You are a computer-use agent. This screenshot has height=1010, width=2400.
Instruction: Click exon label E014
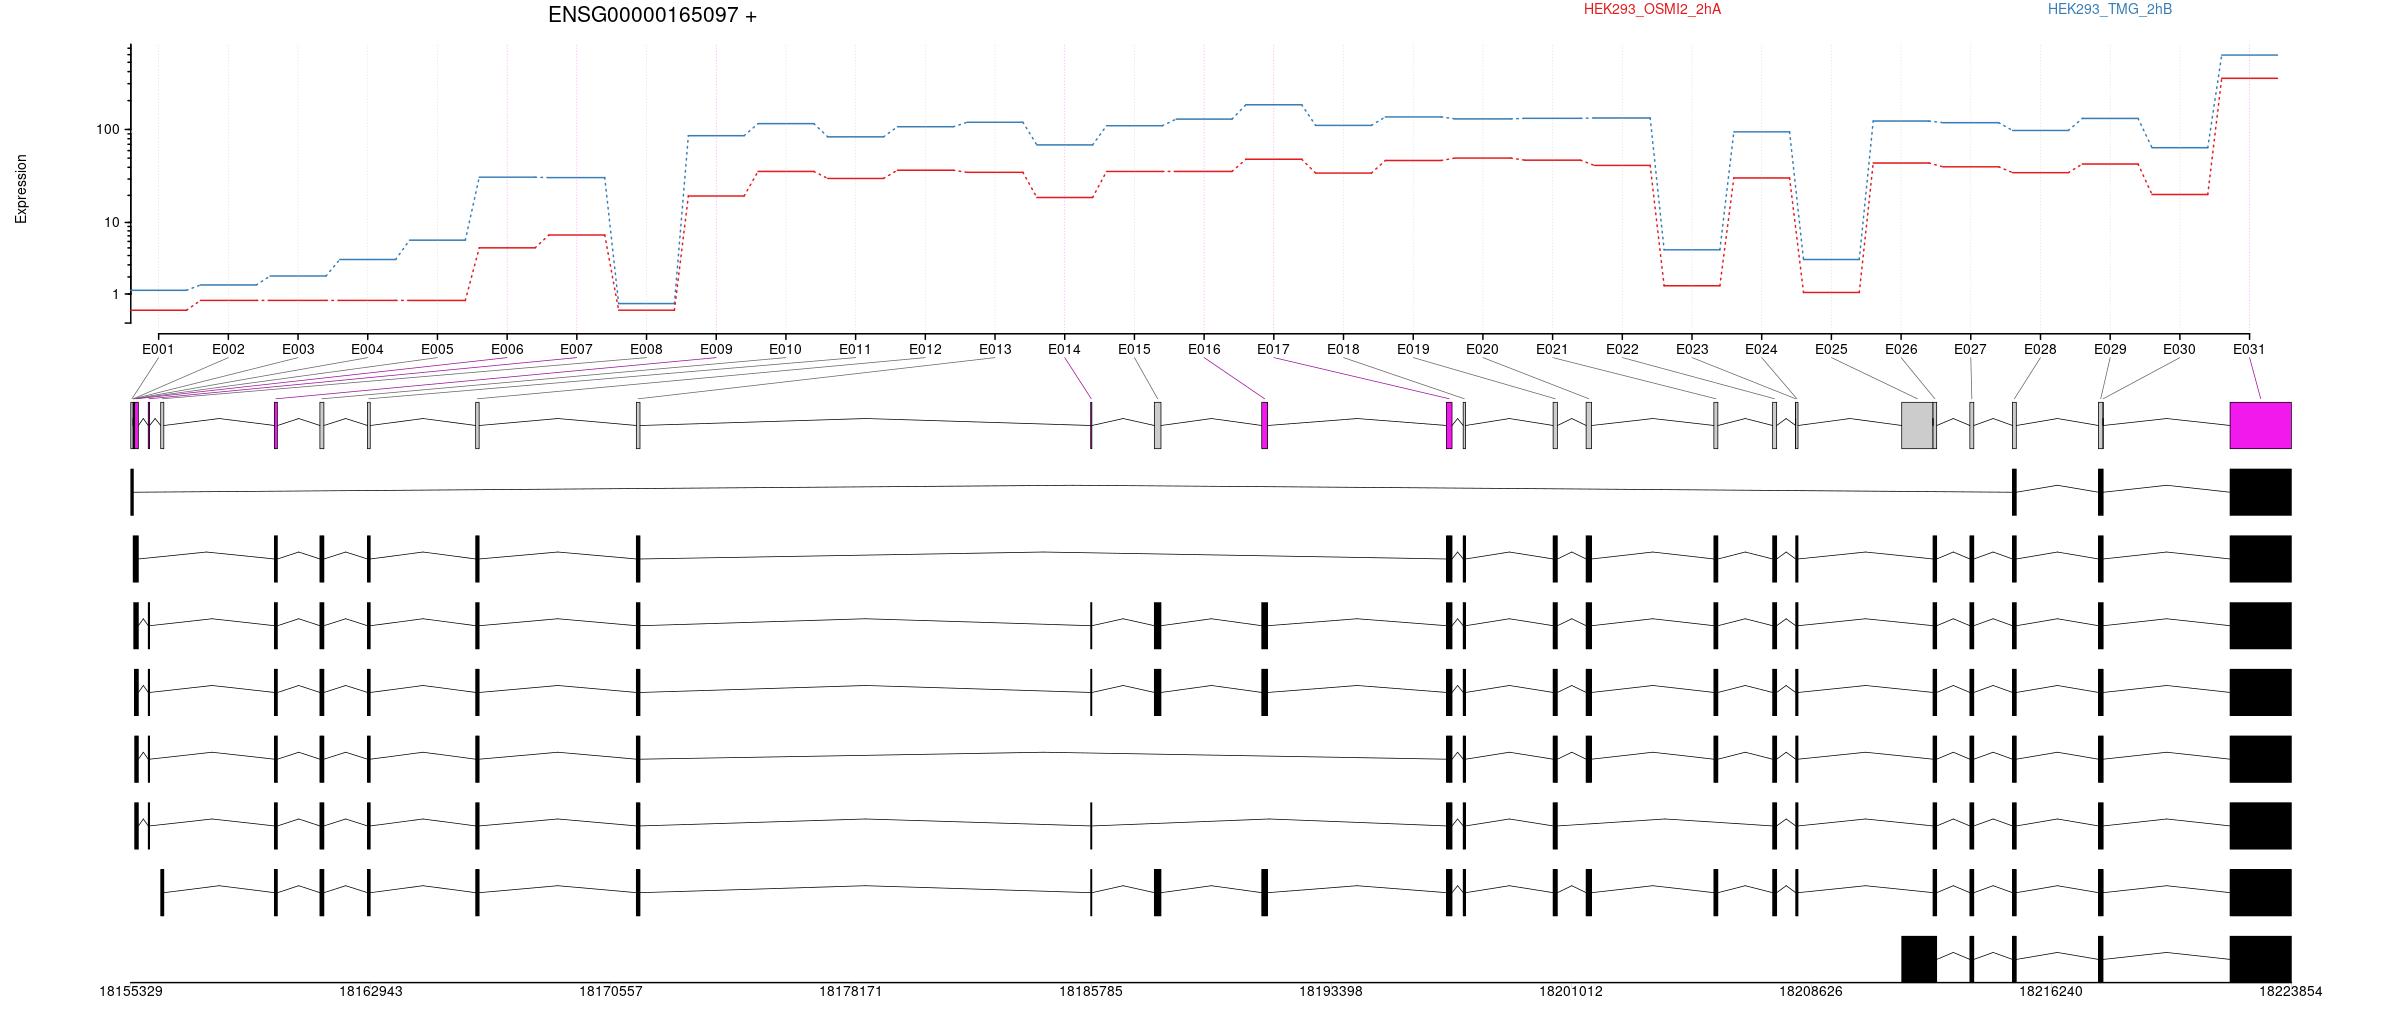click(x=1064, y=349)
